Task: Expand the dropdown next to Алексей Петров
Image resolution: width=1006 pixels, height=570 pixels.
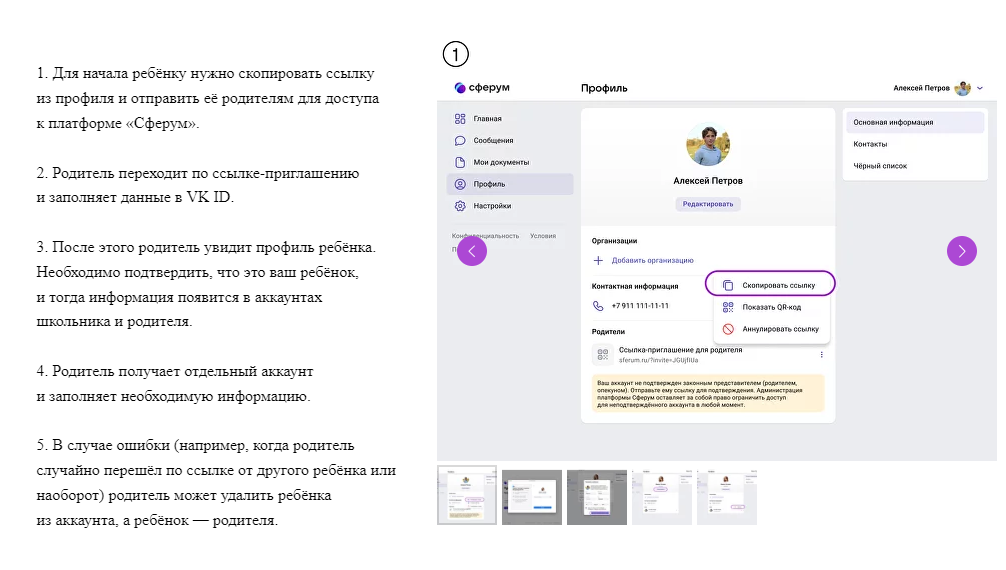Action: click(x=980, y=89)
